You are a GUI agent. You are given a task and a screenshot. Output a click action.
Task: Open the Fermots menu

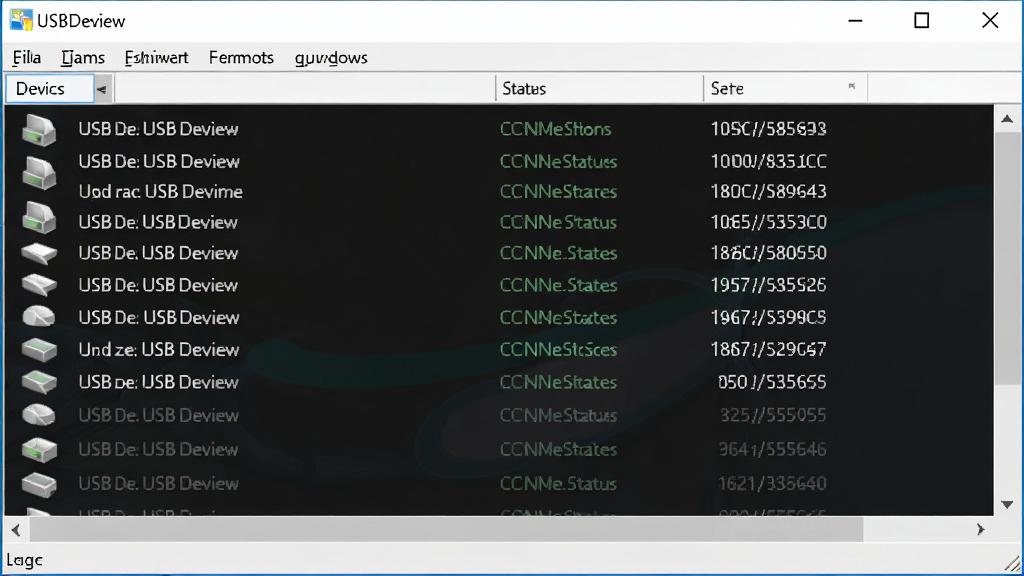[x=241, y=57]
